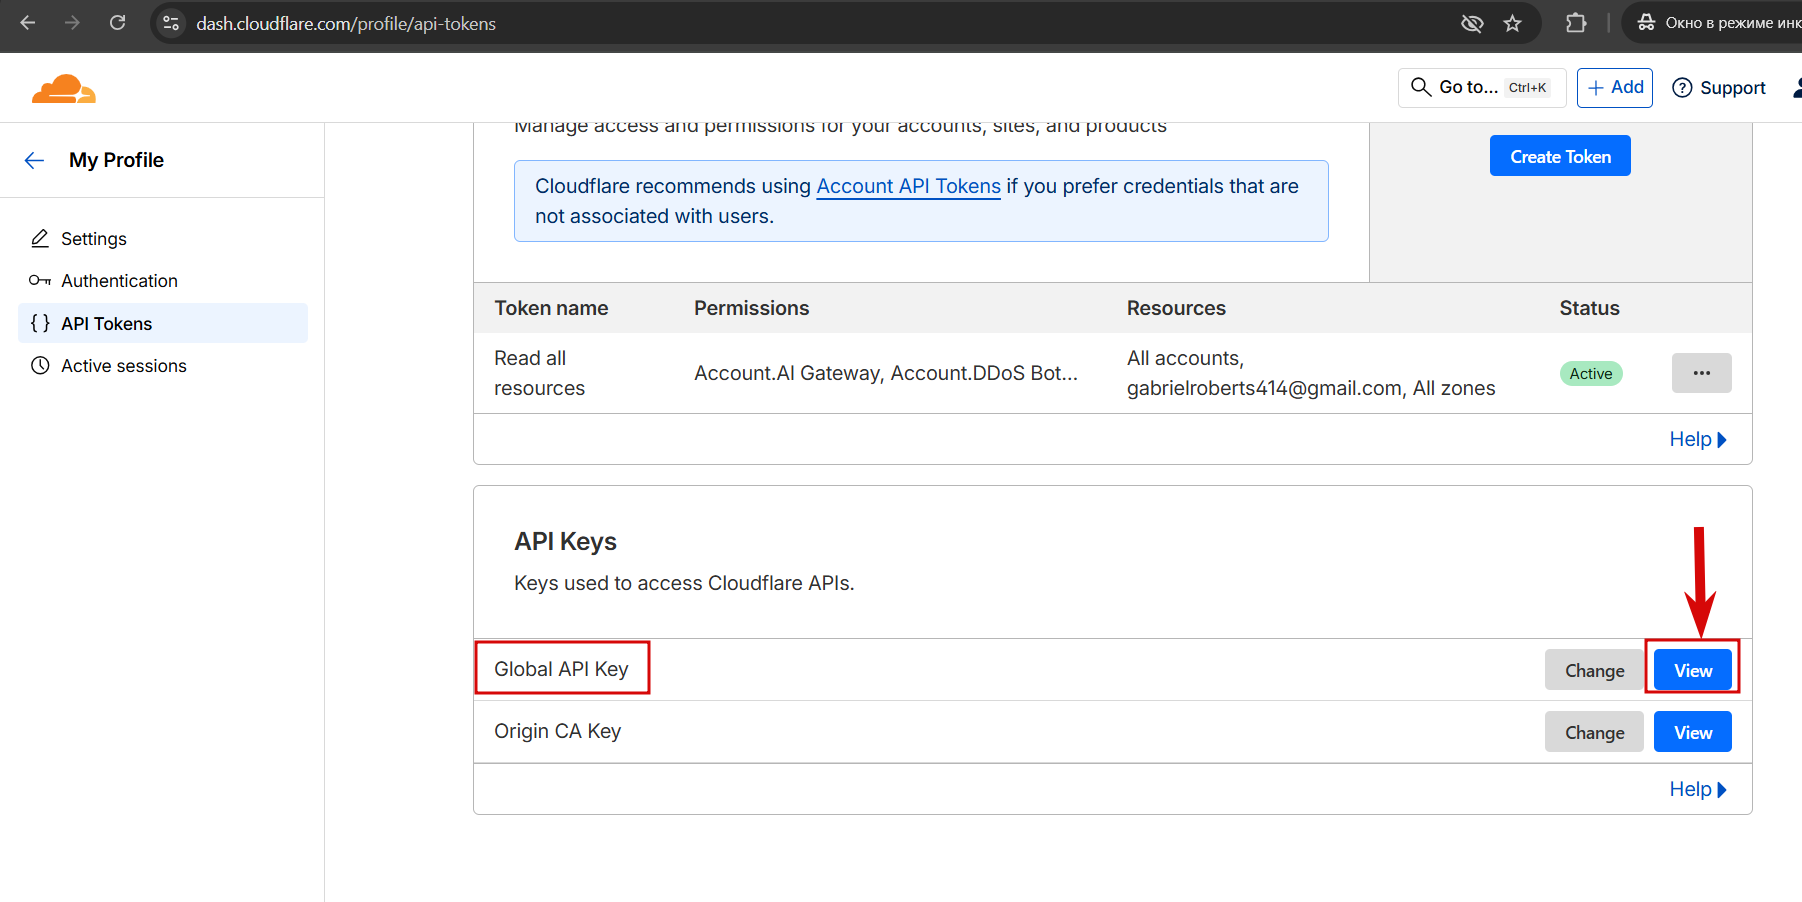This screenshot has width=1802, height=902.
Task: Open the browser extensions puzzle icon
Action: click(x=1576, y=23)
